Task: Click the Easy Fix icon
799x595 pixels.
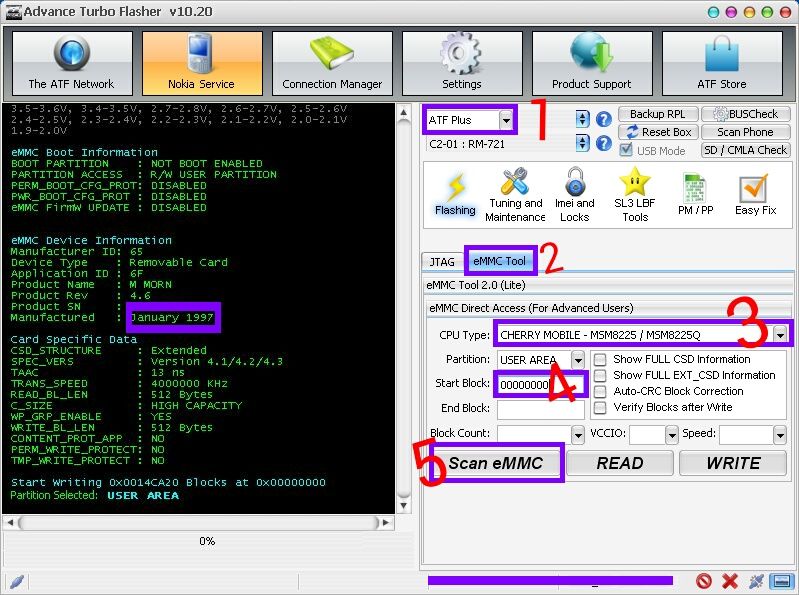Action: [x=755, y=194]
